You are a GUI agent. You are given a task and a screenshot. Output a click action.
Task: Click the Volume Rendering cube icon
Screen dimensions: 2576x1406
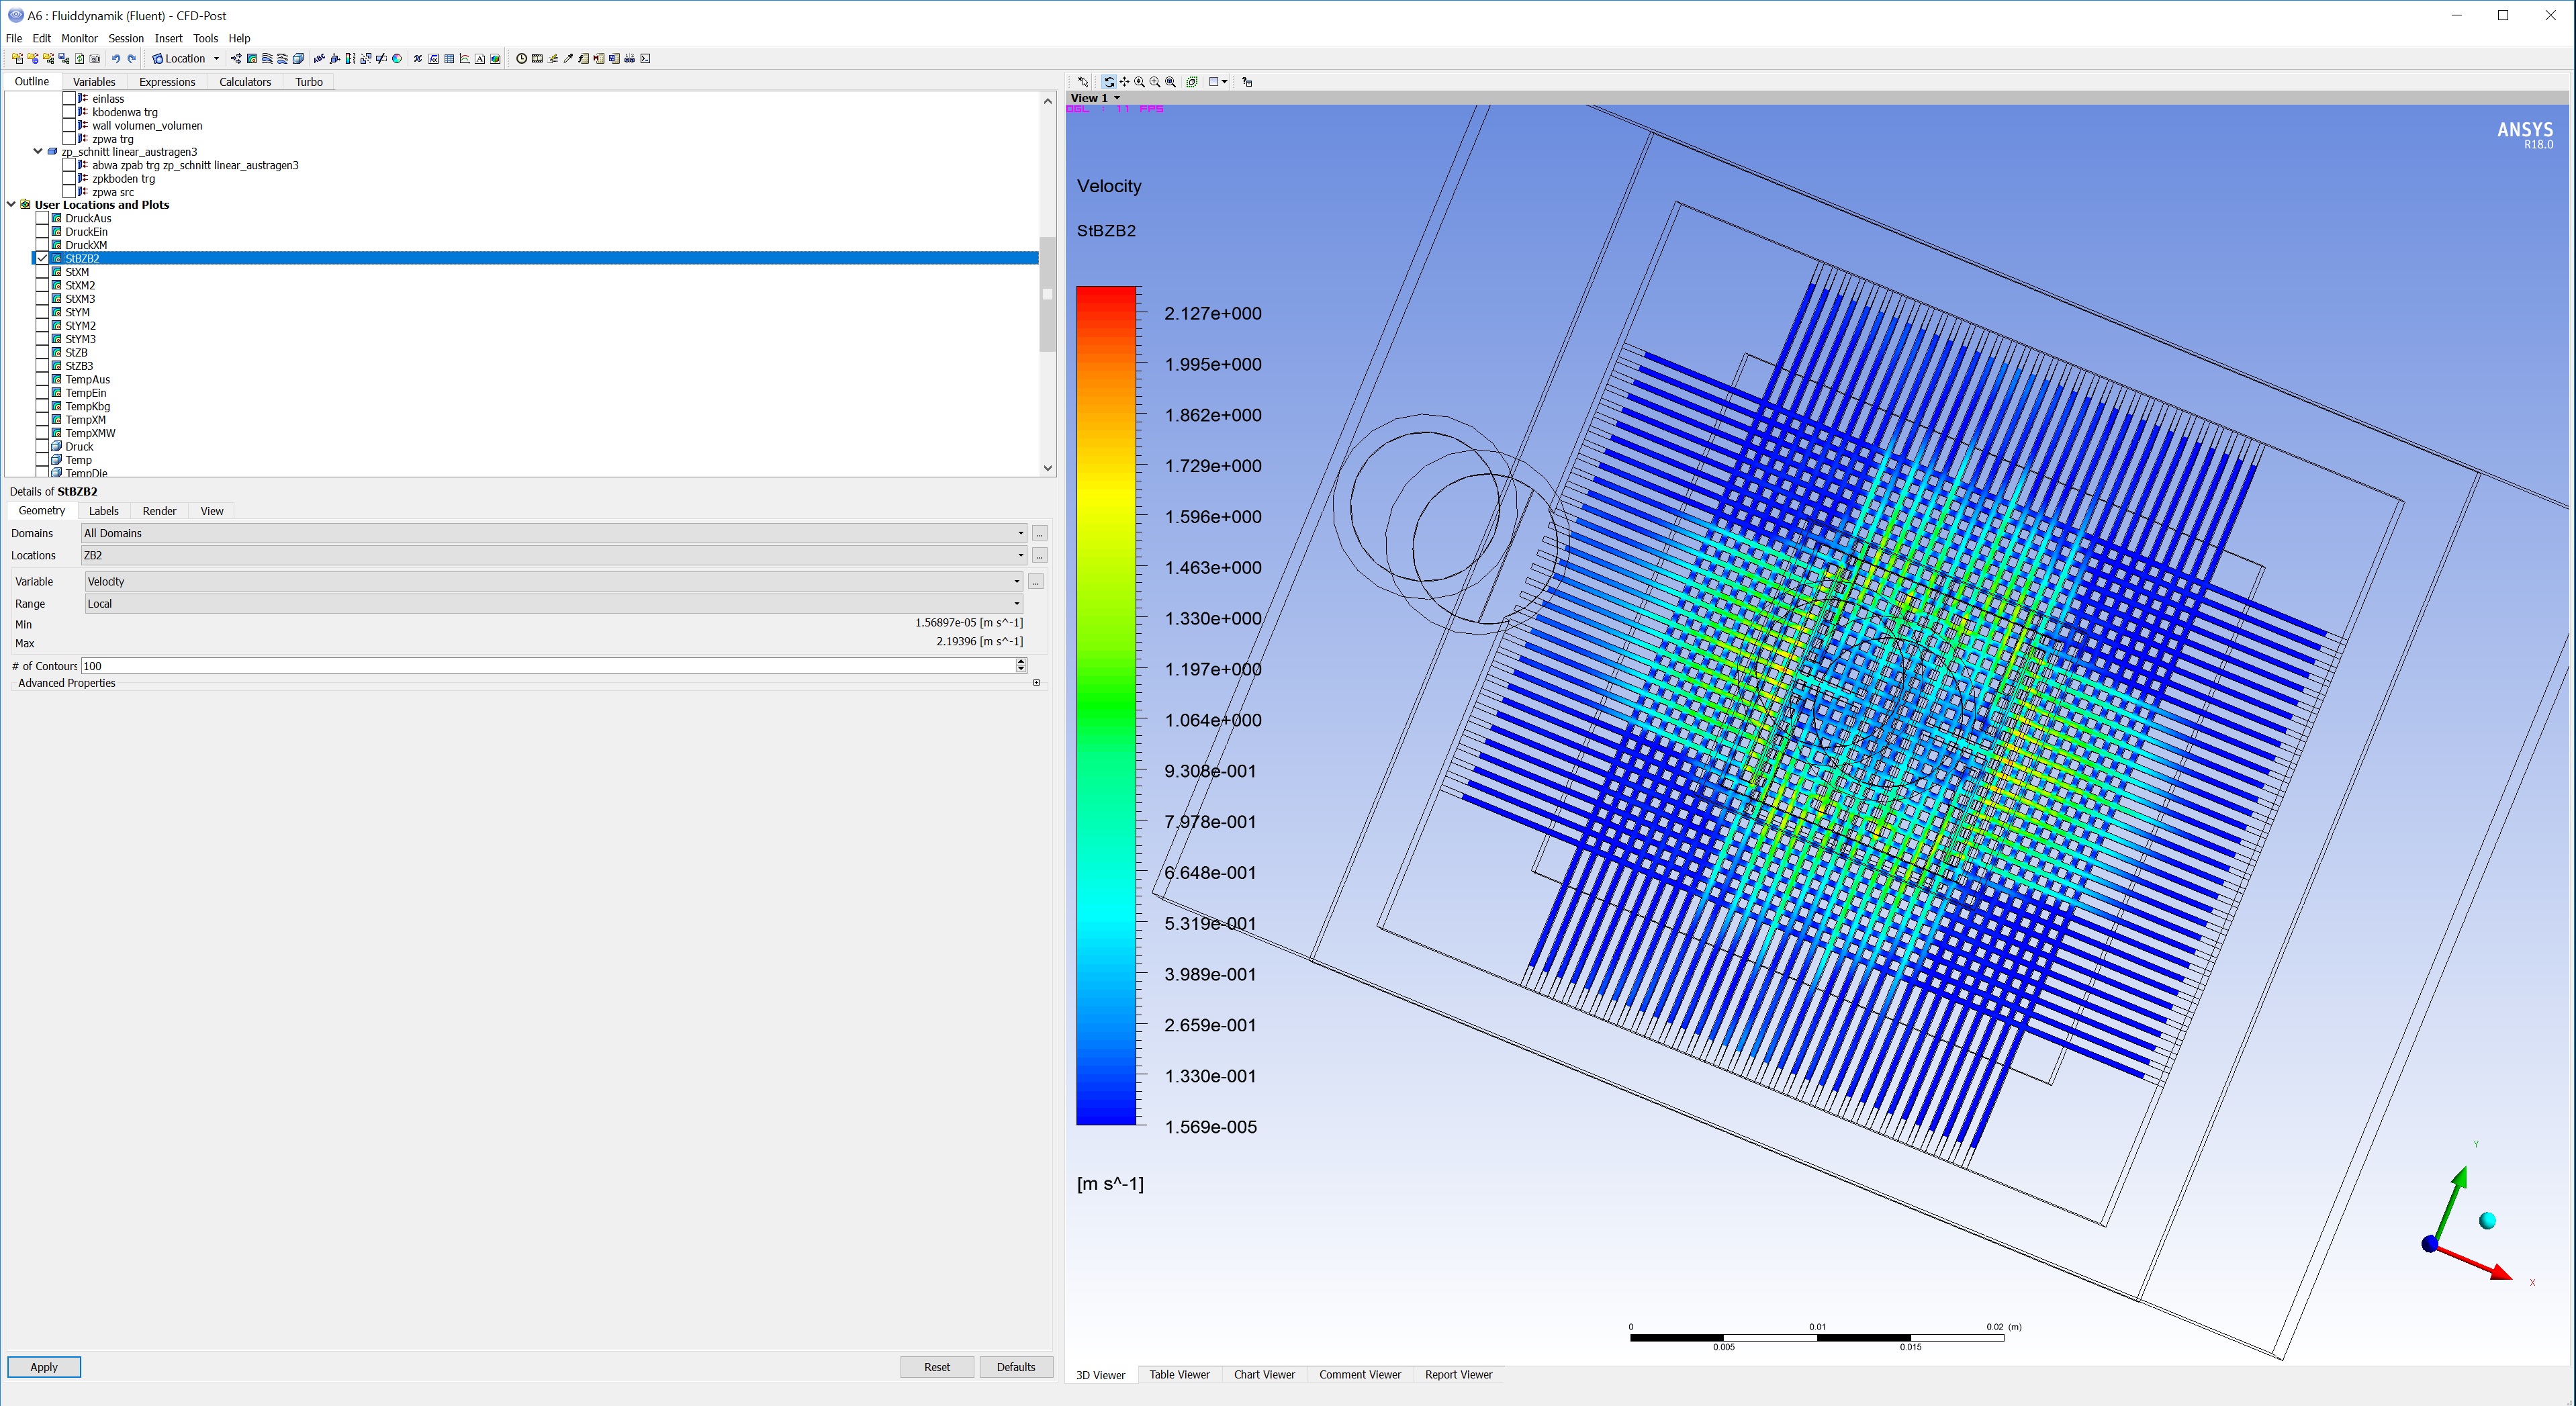coord(298,59)
